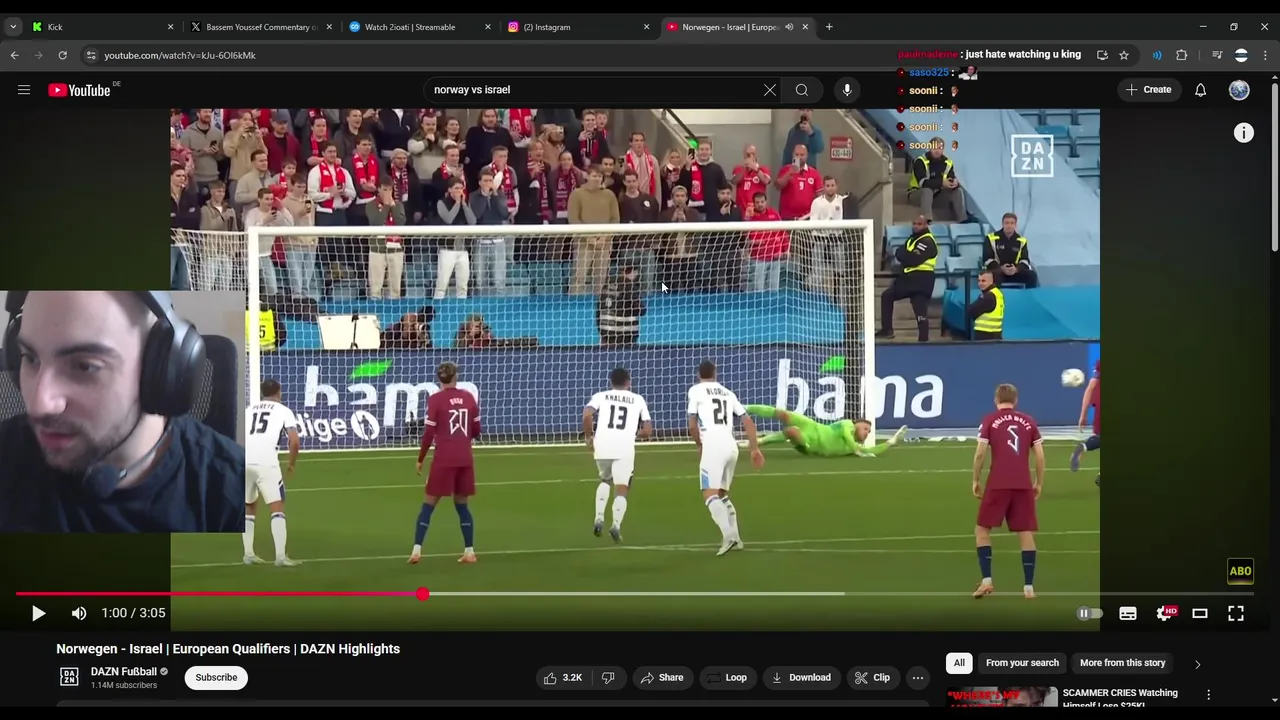Screen dimensions: 1280x720
Task: Install app icon in address bar
Action: (1102, 55)
